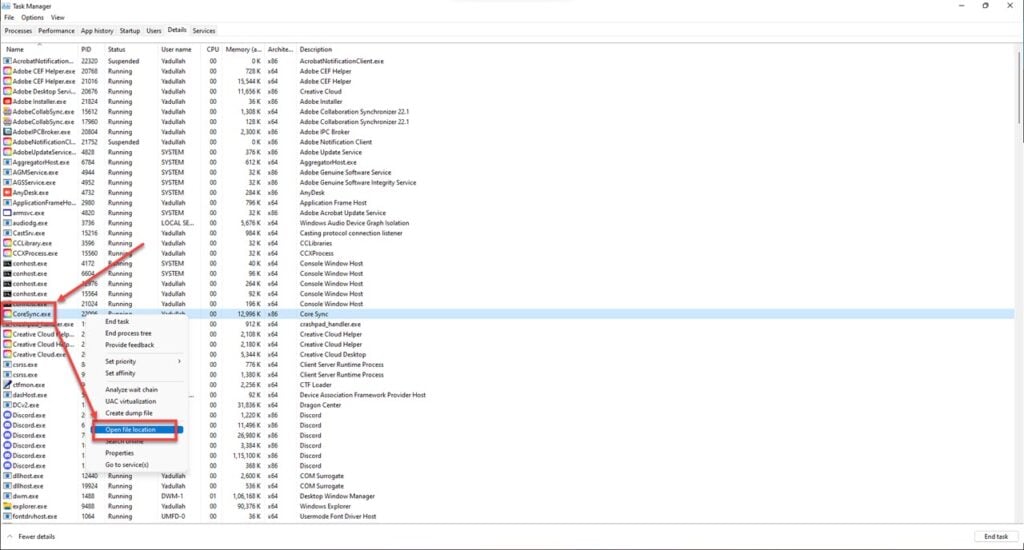Viewport: 1024px width, 550px height.
Task: Switch to the Services tab
Action: (204, 31)
